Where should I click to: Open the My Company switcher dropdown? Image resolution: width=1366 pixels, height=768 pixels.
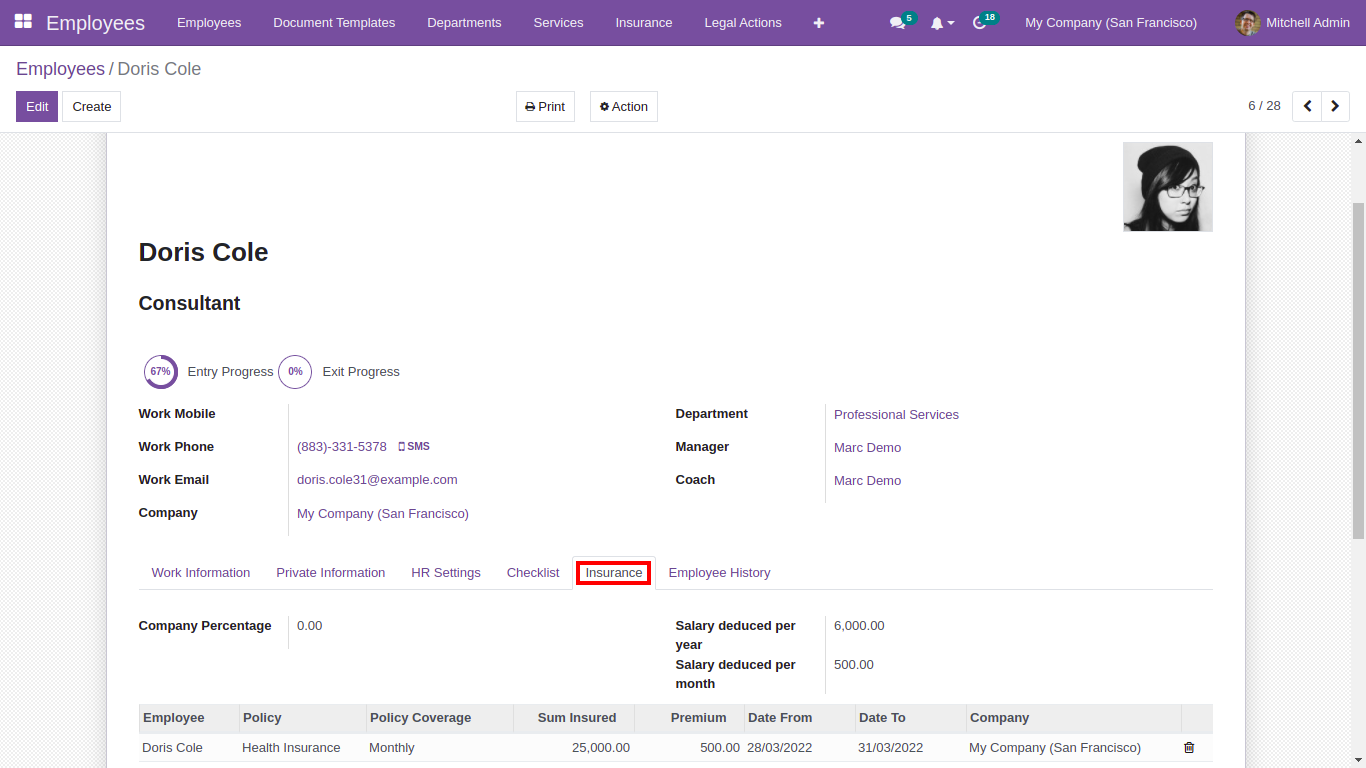point(1110,22)
